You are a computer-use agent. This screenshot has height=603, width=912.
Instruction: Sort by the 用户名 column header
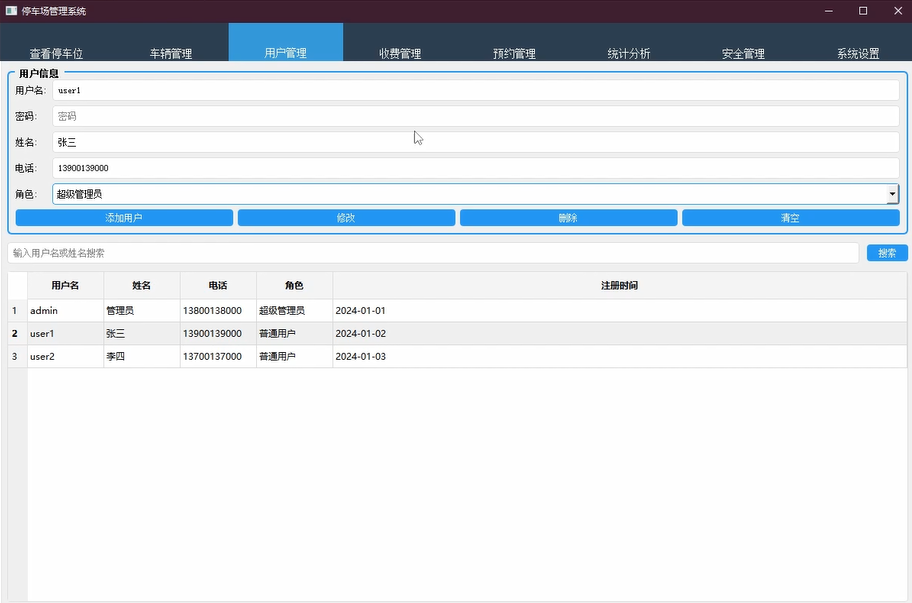click(66, 286)
